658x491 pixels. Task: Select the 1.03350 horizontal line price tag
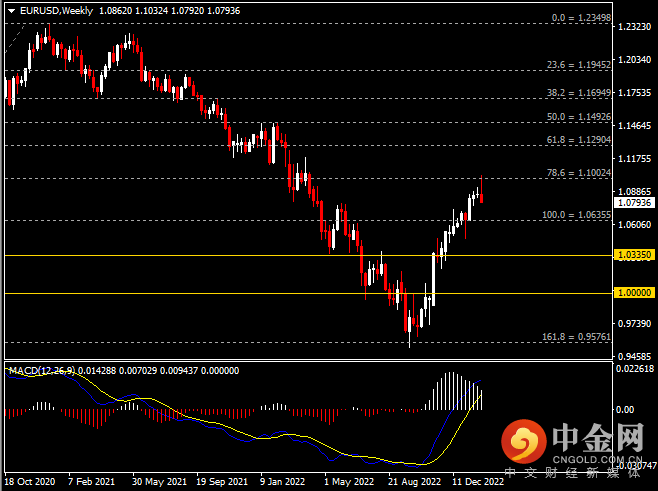point(636,255)
